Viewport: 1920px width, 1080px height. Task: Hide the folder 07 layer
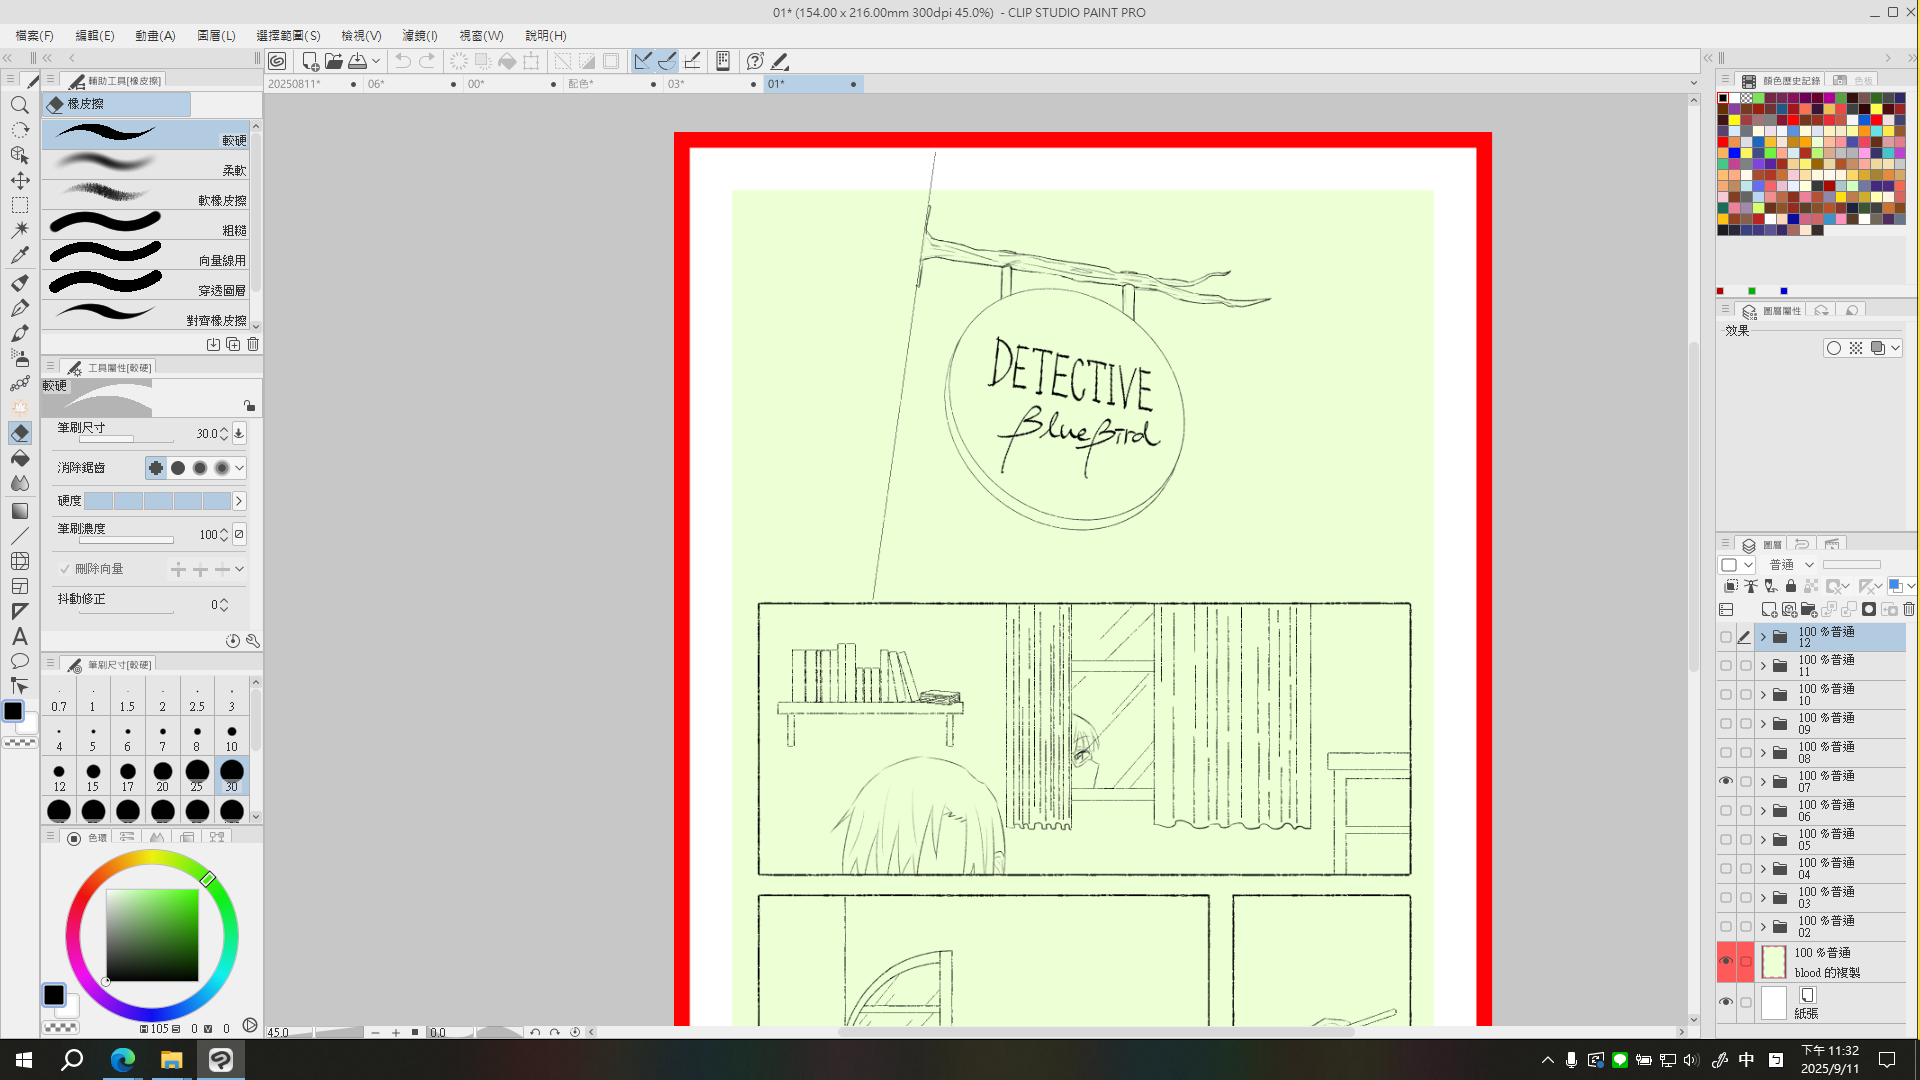[1726, 781]
